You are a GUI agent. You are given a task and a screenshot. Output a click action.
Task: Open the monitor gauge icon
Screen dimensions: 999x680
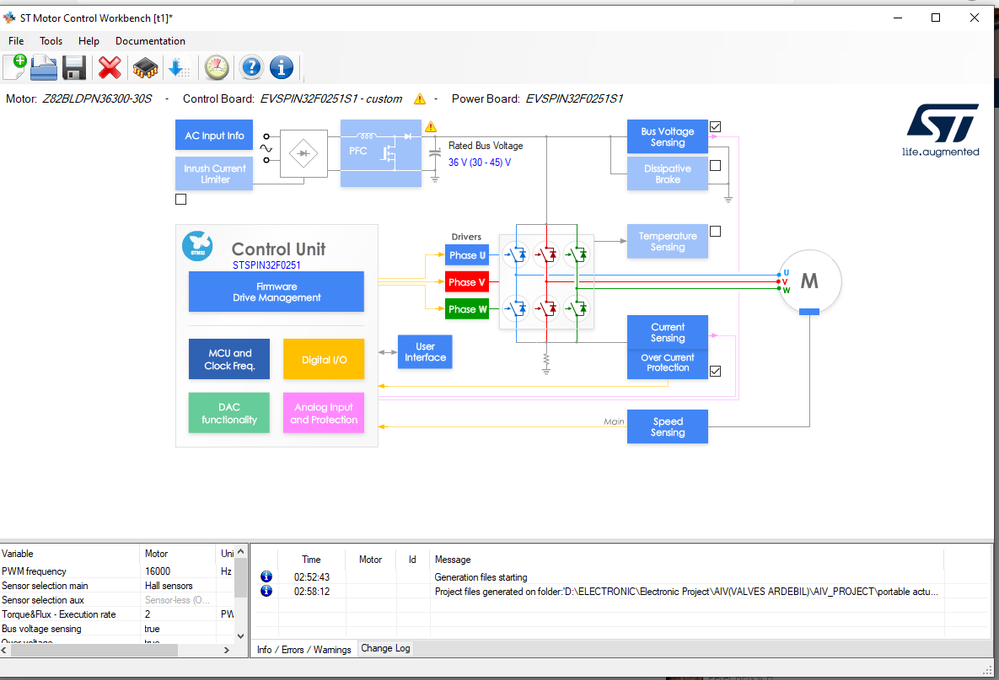click(x=217, y=68)
